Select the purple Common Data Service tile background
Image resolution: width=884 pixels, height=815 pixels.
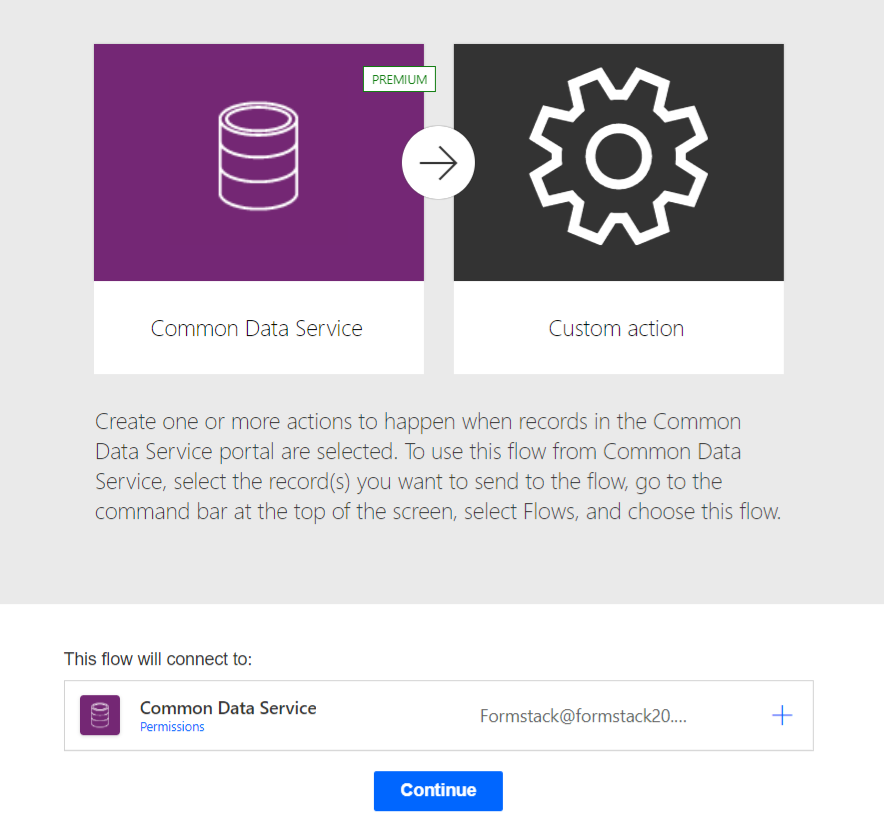(x=150, y=230)
